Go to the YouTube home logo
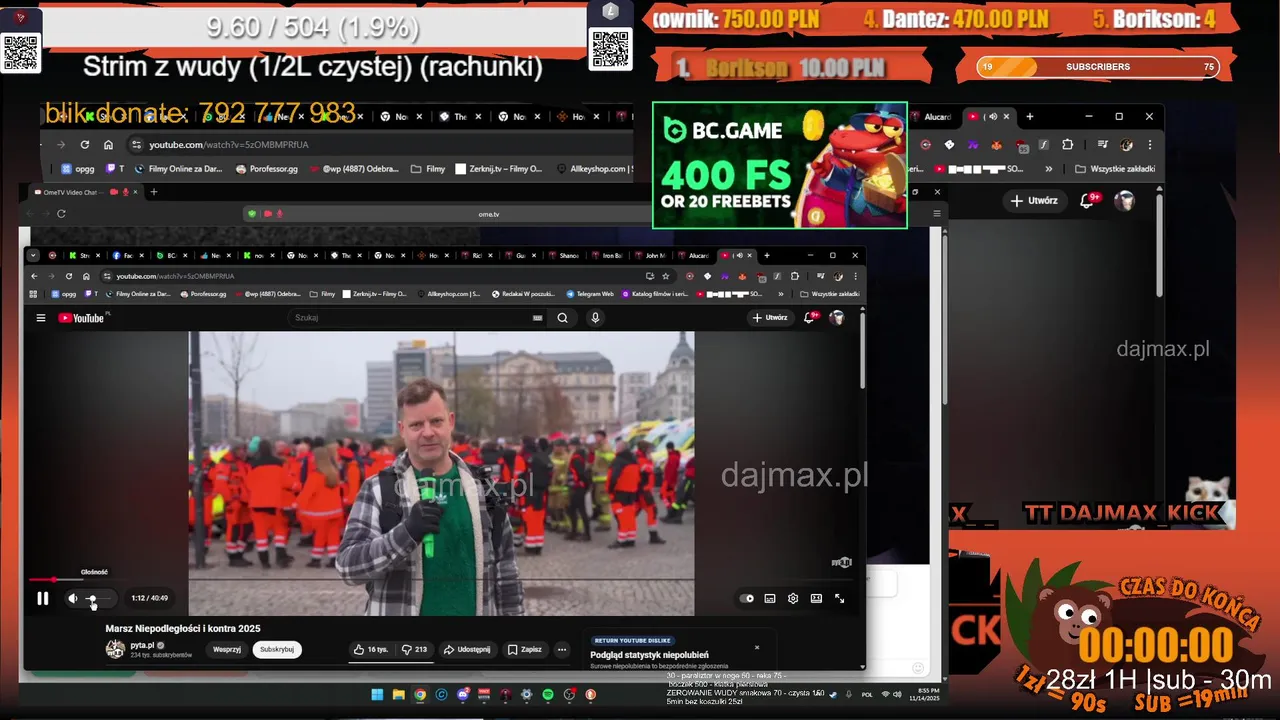1280x720 pixels. [x=81, y=318]
